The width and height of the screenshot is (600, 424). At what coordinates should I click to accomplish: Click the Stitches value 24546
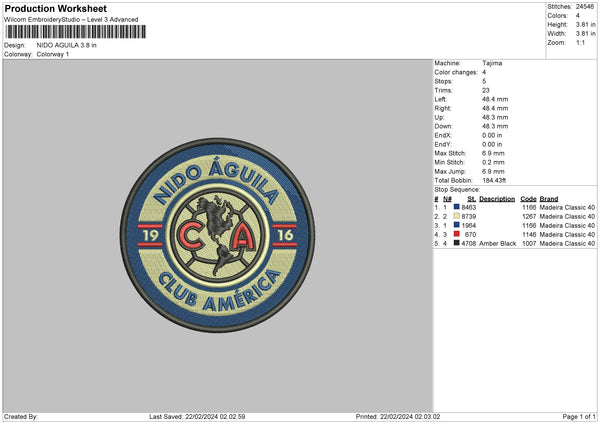pos(585,7)
